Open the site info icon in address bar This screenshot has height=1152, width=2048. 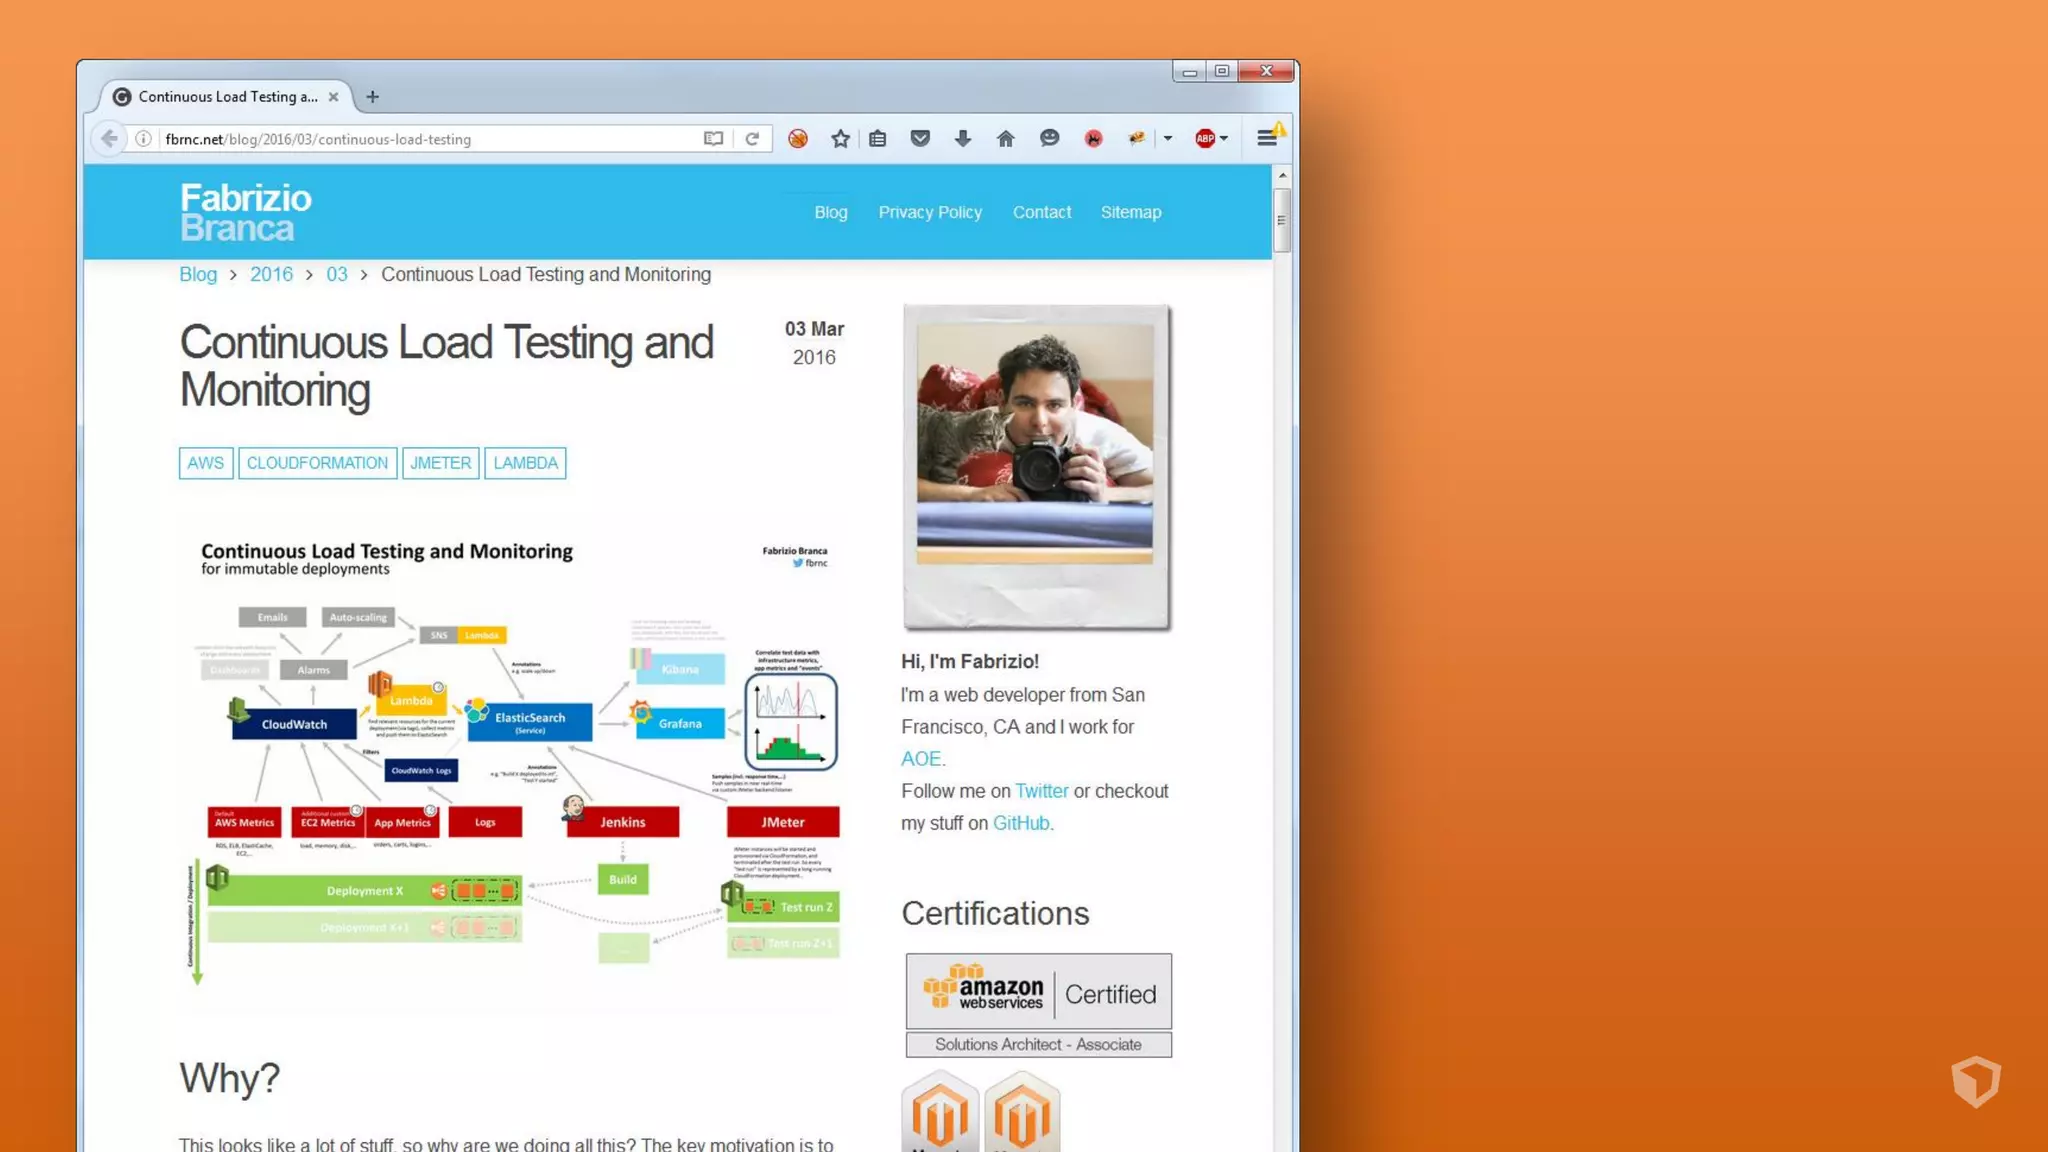tap(144, 139)
